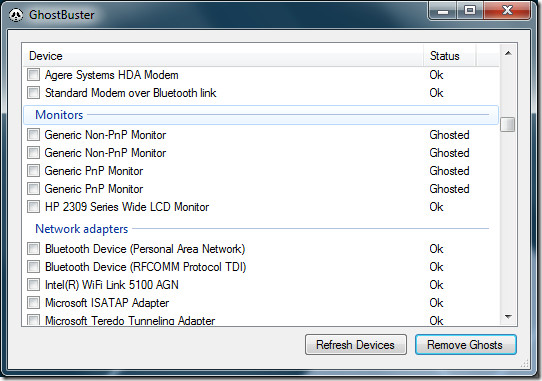Click the Remove Ghosts button
The image size is (542, 381).
click(466, 345)
